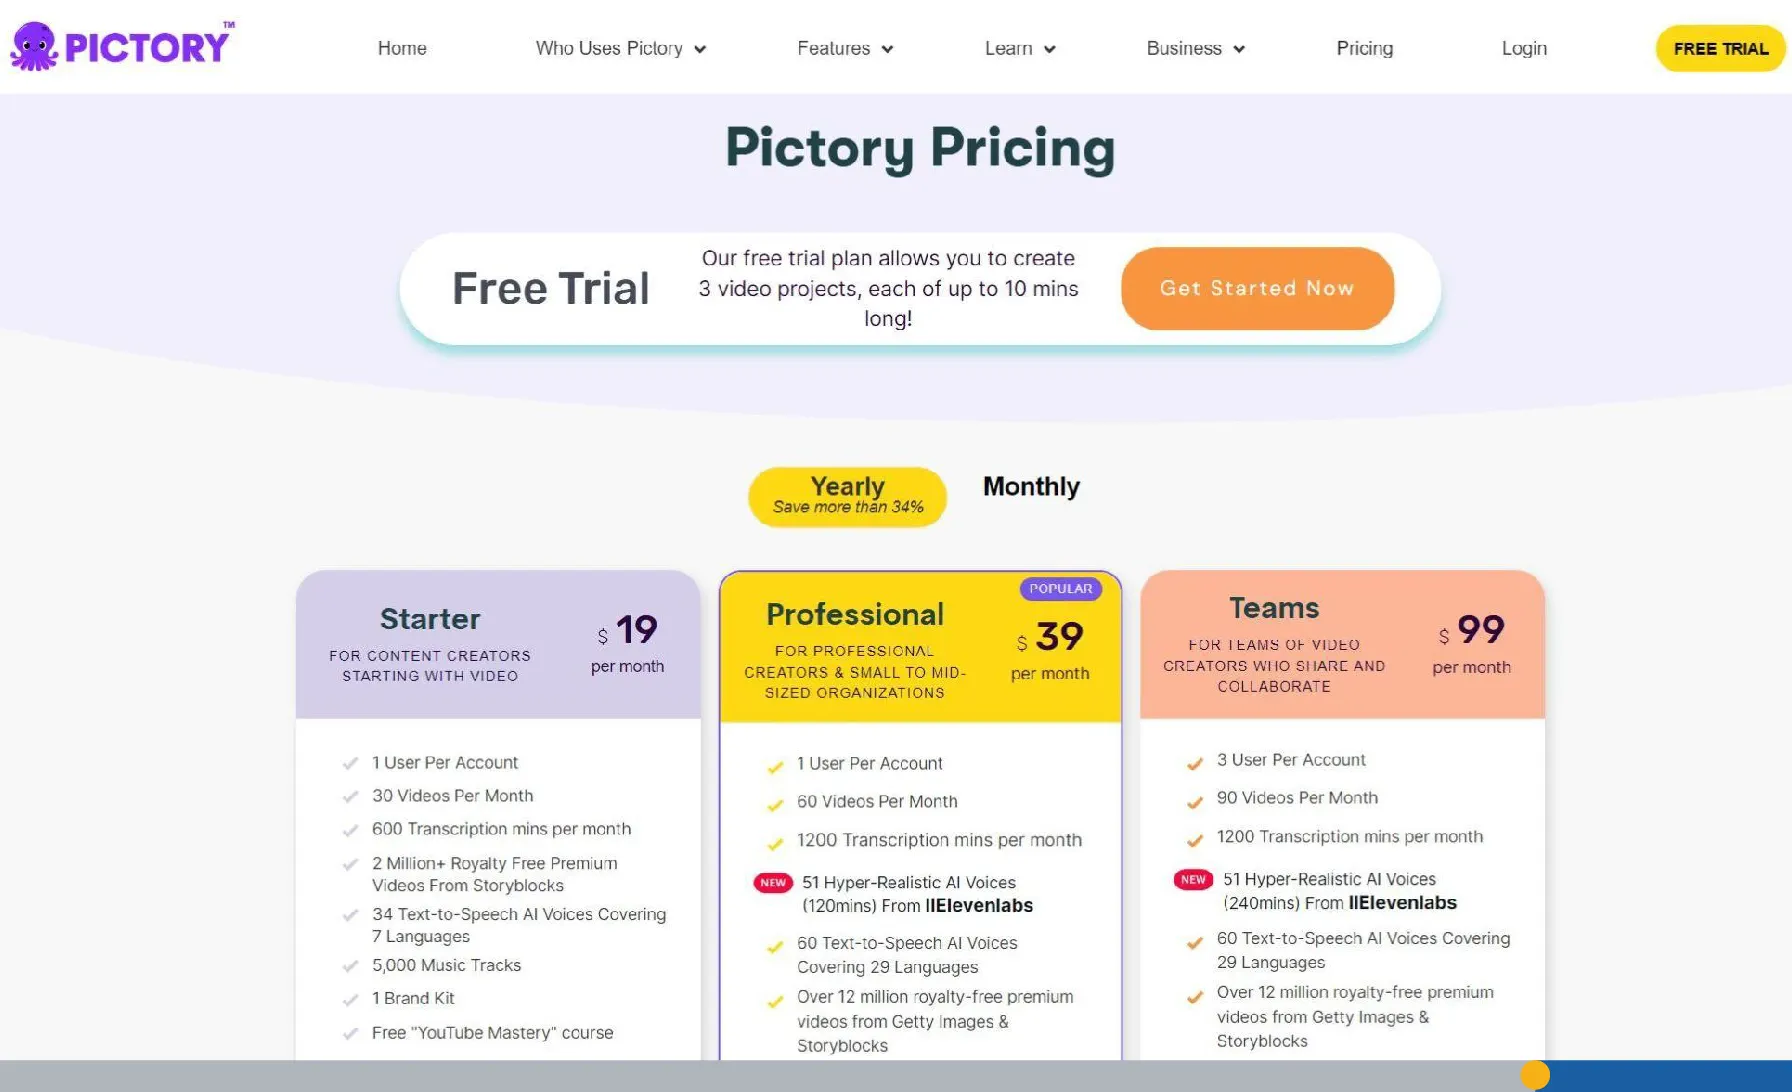Click the Starter plan header card

(498, 644)
